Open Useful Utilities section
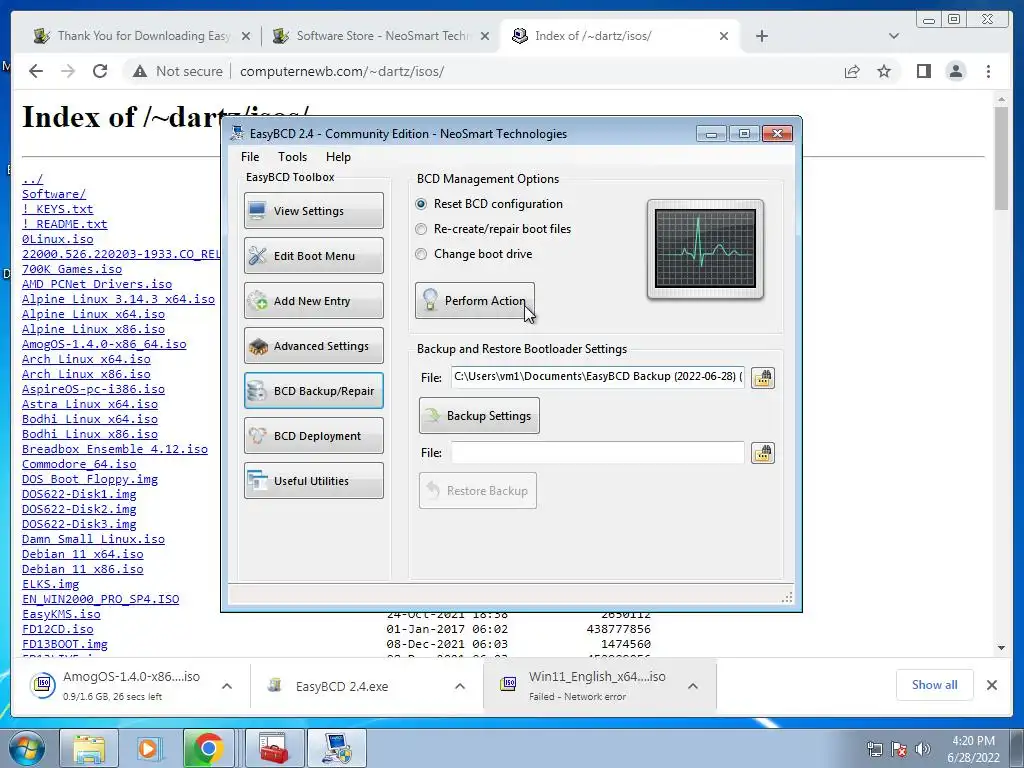 (313, 481)
